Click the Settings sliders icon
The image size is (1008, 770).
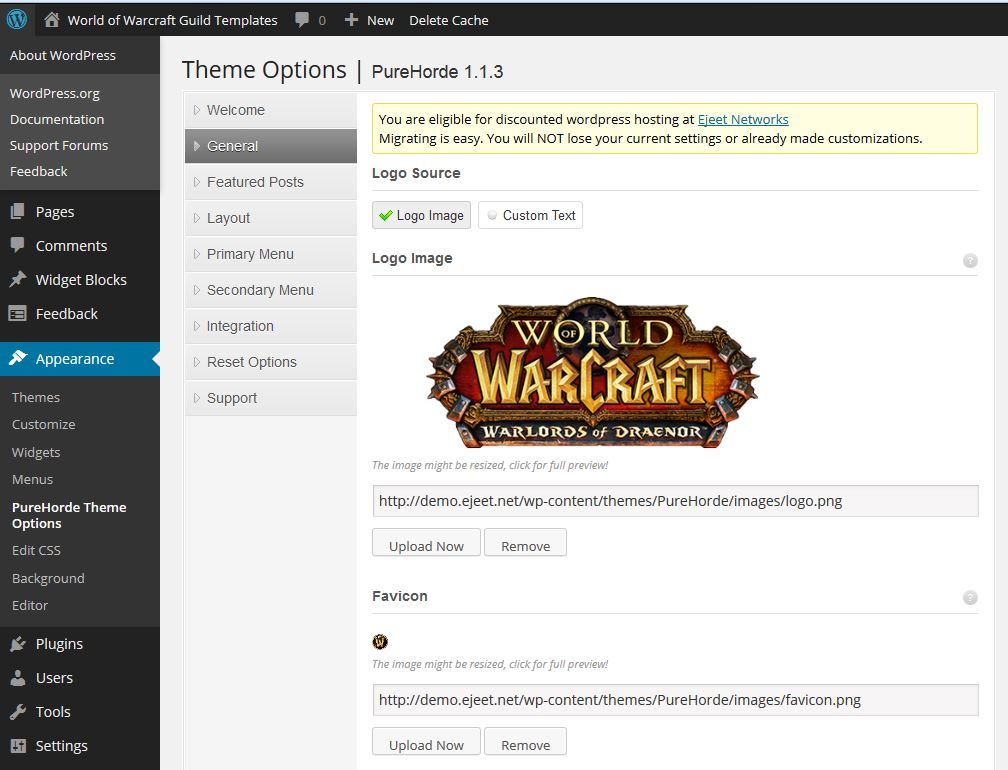point(18,746)
